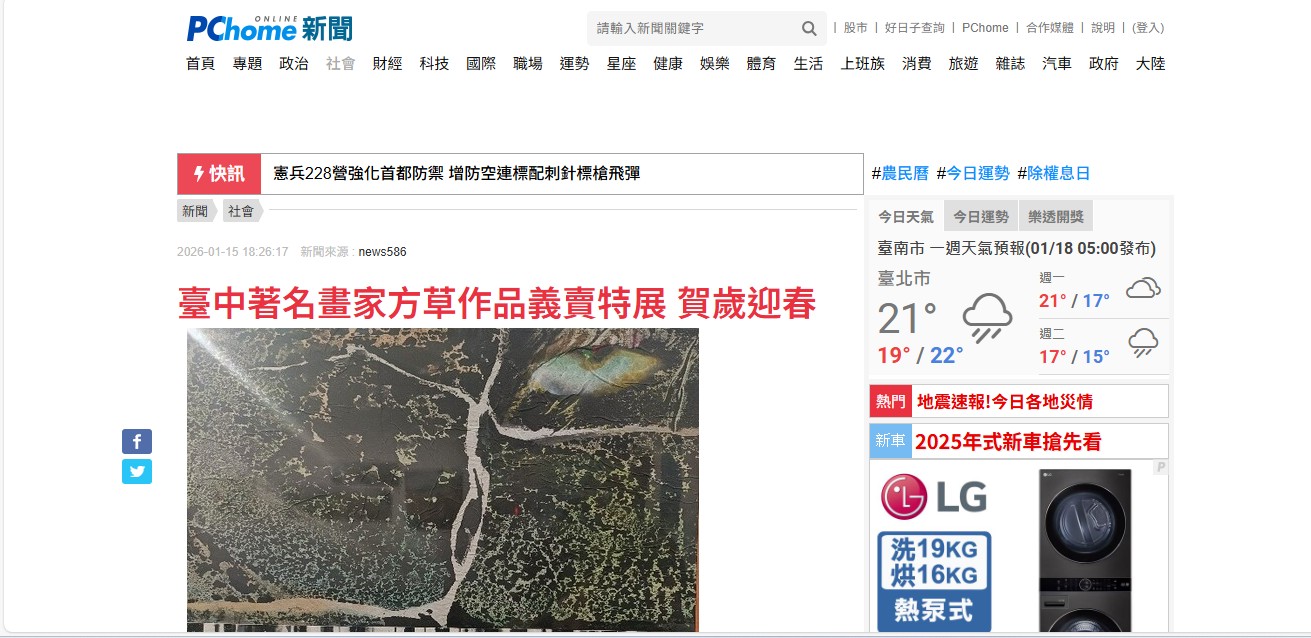1311x638 pixels.
Task: Click the (登入) login link
Action: pos(1148,28)
